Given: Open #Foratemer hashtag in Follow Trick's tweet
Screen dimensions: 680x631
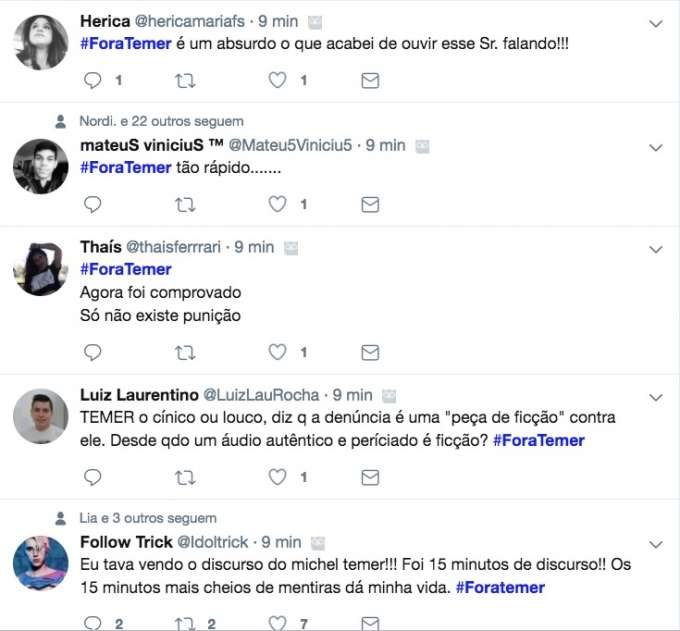Looking at the screenshot, I should coord(500,588).
